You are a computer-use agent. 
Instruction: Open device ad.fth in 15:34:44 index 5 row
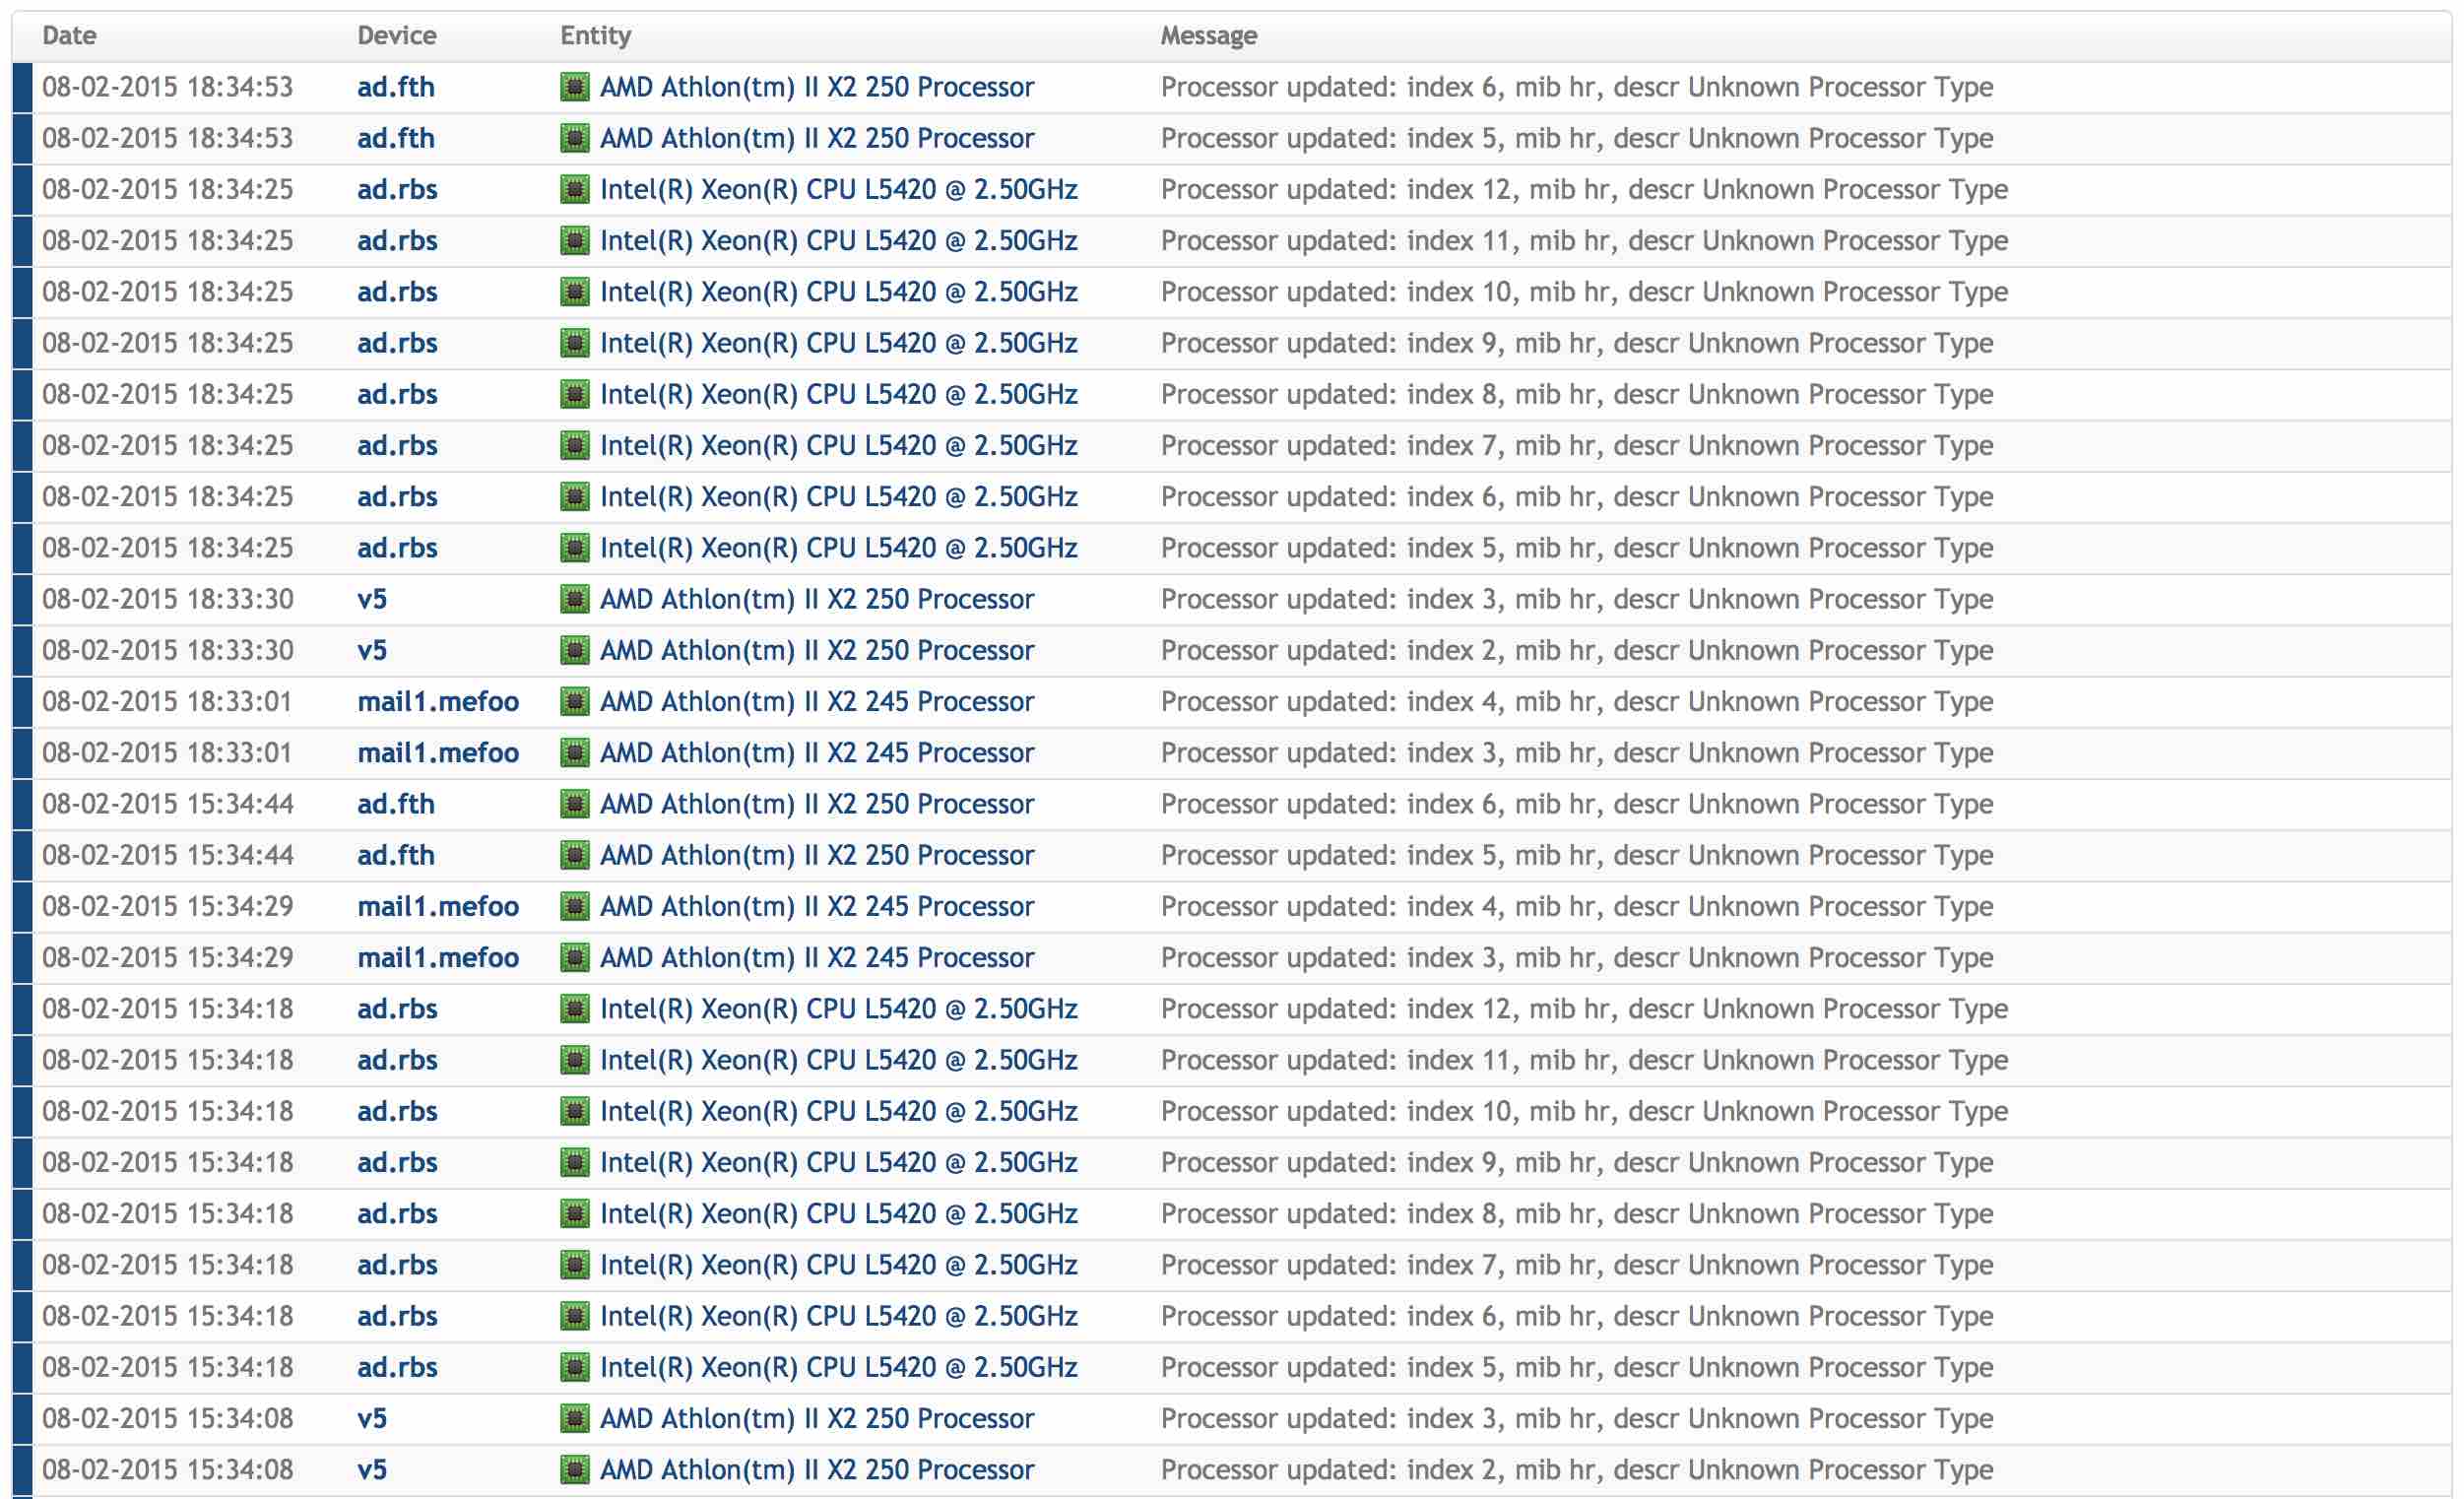396,855
